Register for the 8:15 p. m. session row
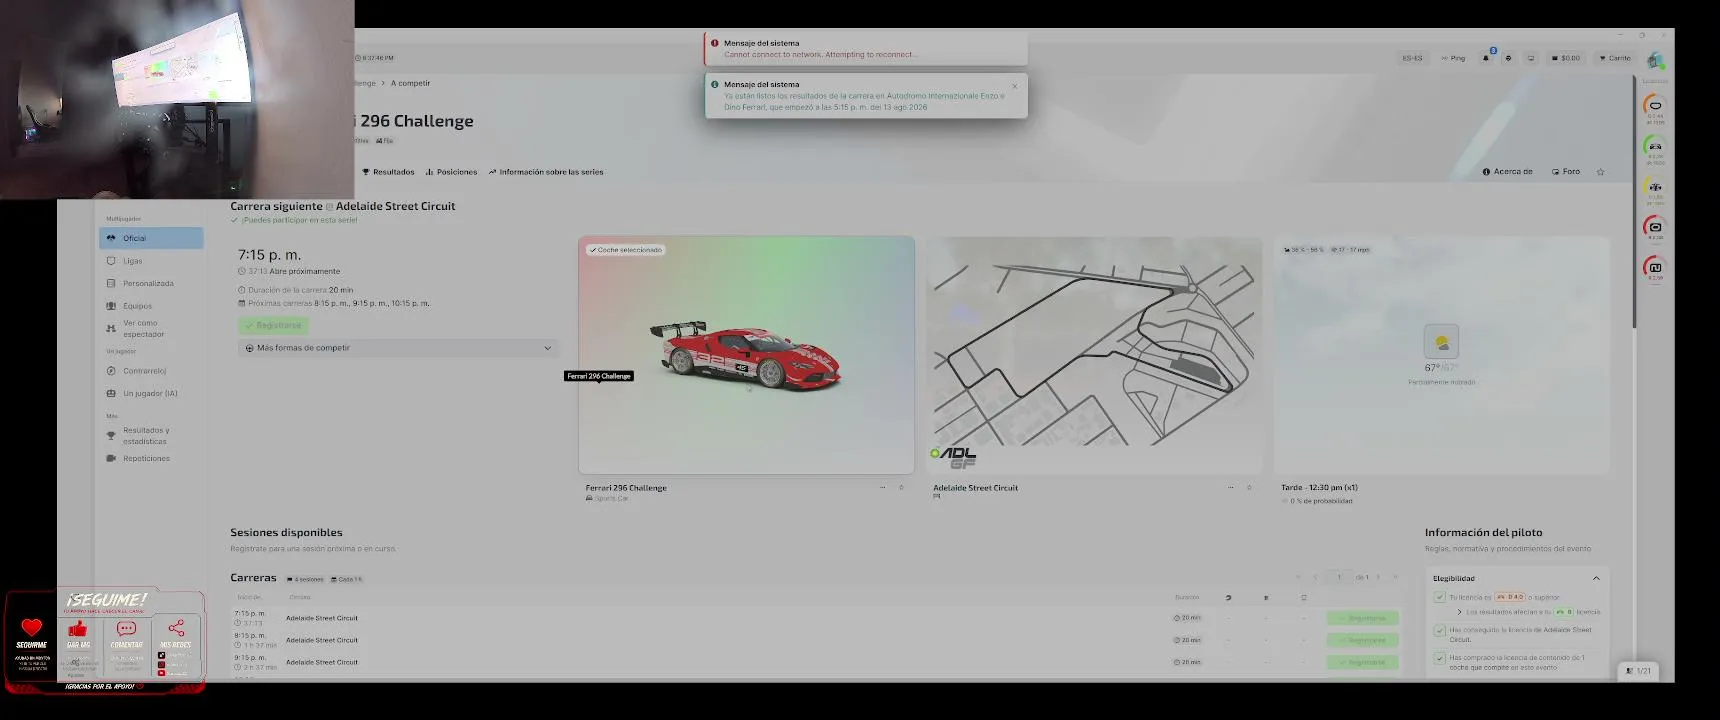The width and height of the screenshot is (1720, 720). click(x=1362, y=640)
